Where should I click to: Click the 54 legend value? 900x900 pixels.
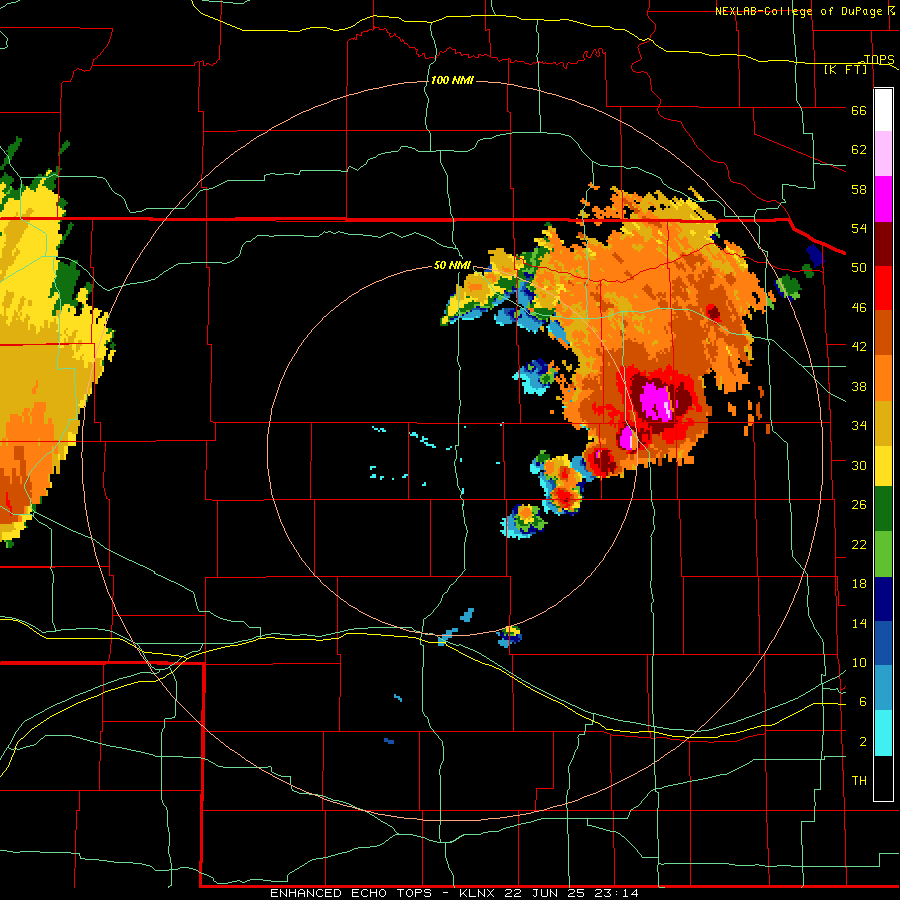[x=859, y=228]
